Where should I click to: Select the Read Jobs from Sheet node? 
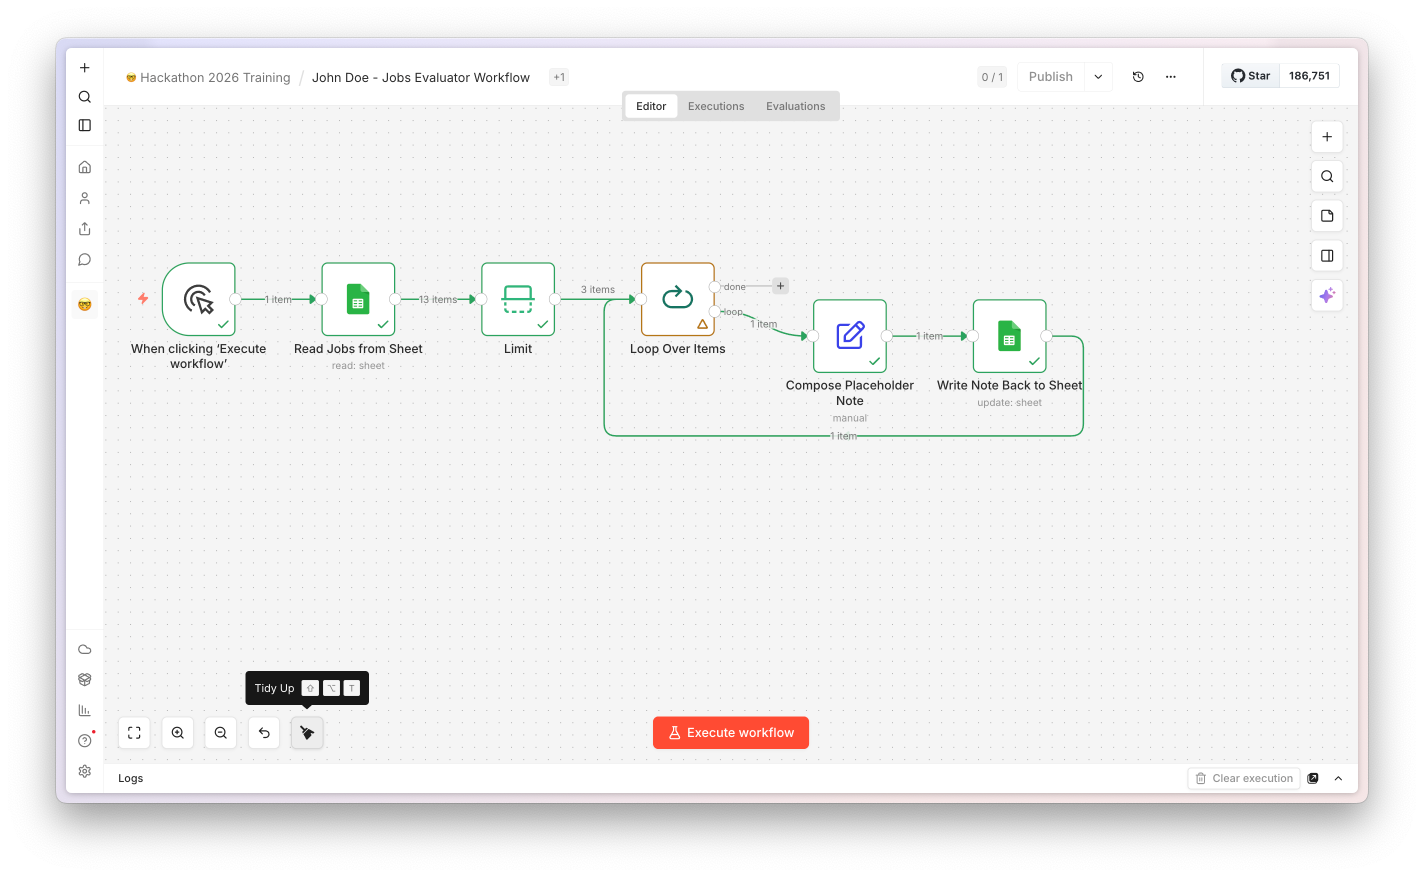coord(358,299)
